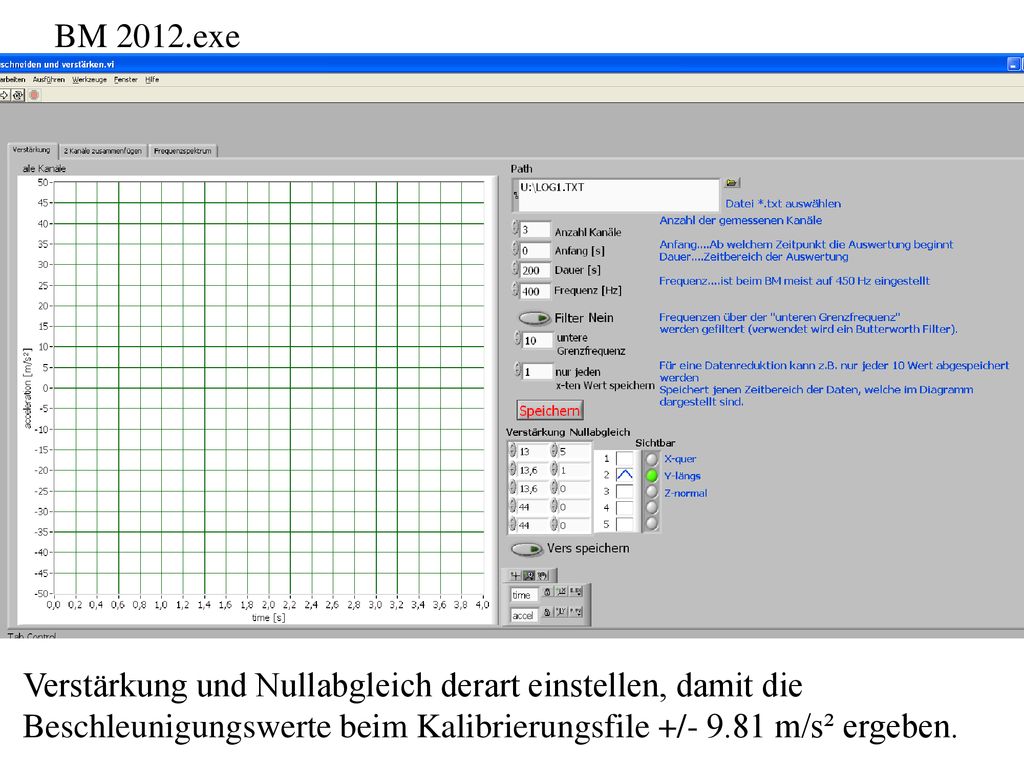This screenshot has width=1024, height=768.
Task: Select the zoom magnifier graph tool
Action: [530, 575]
